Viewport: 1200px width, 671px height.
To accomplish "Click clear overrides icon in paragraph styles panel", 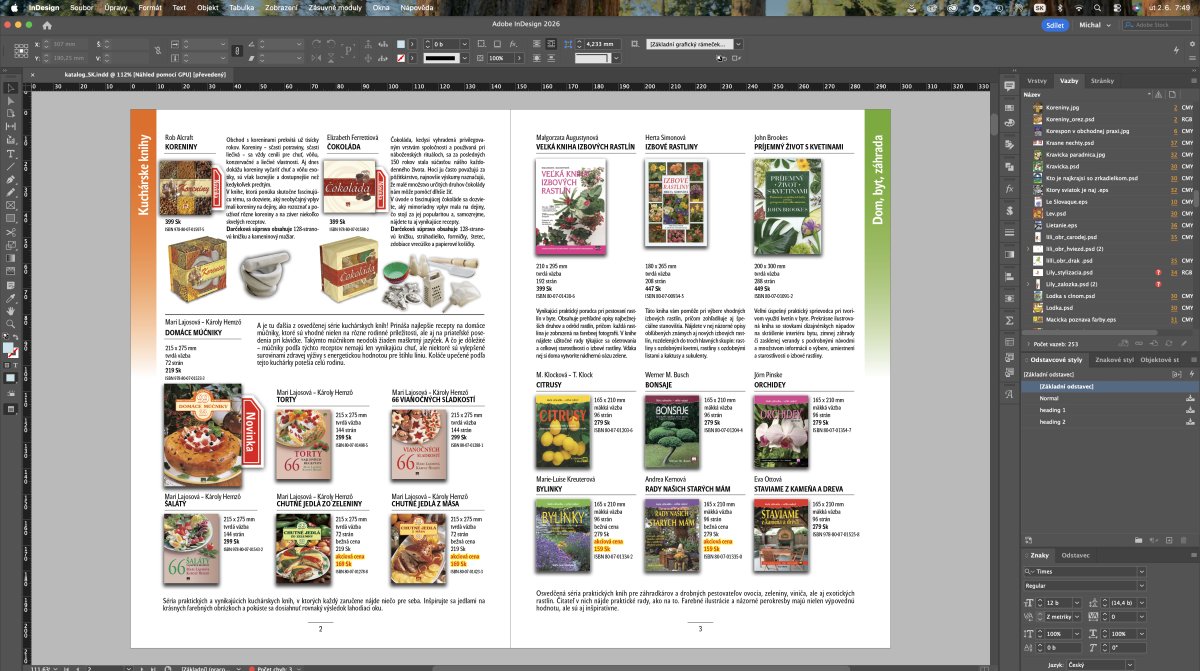I will pyautogui.click(x=1153, y=540).
